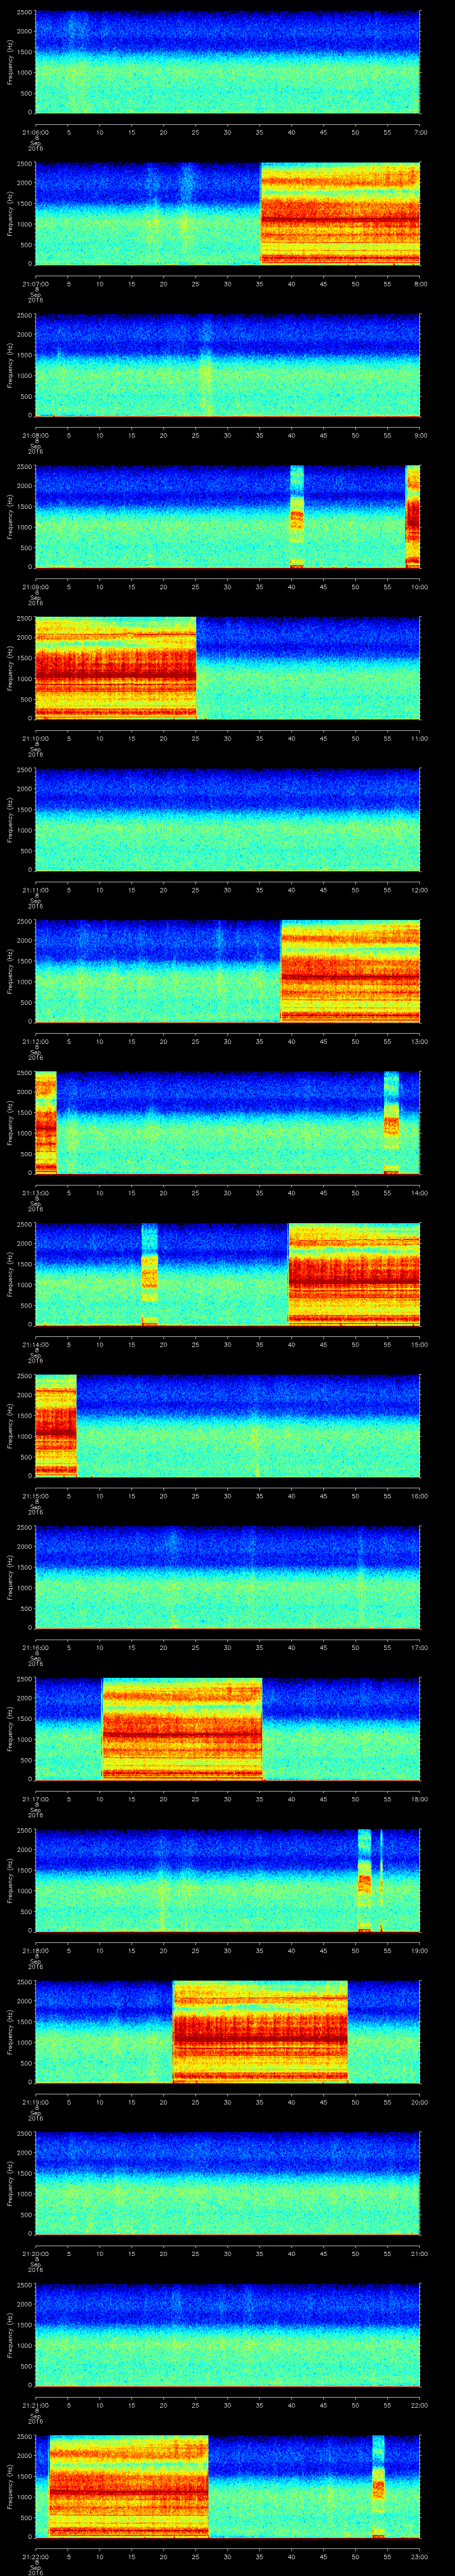Click the red noise block in the 21:10 spectrogram
This screenshot has height=2576, width=455.
115,667
